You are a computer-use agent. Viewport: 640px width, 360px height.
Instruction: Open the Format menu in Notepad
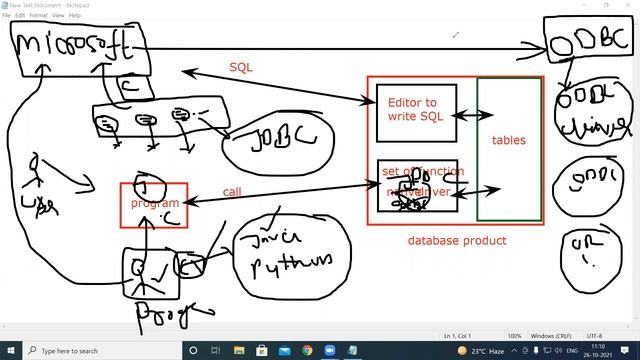click(38, 15)
